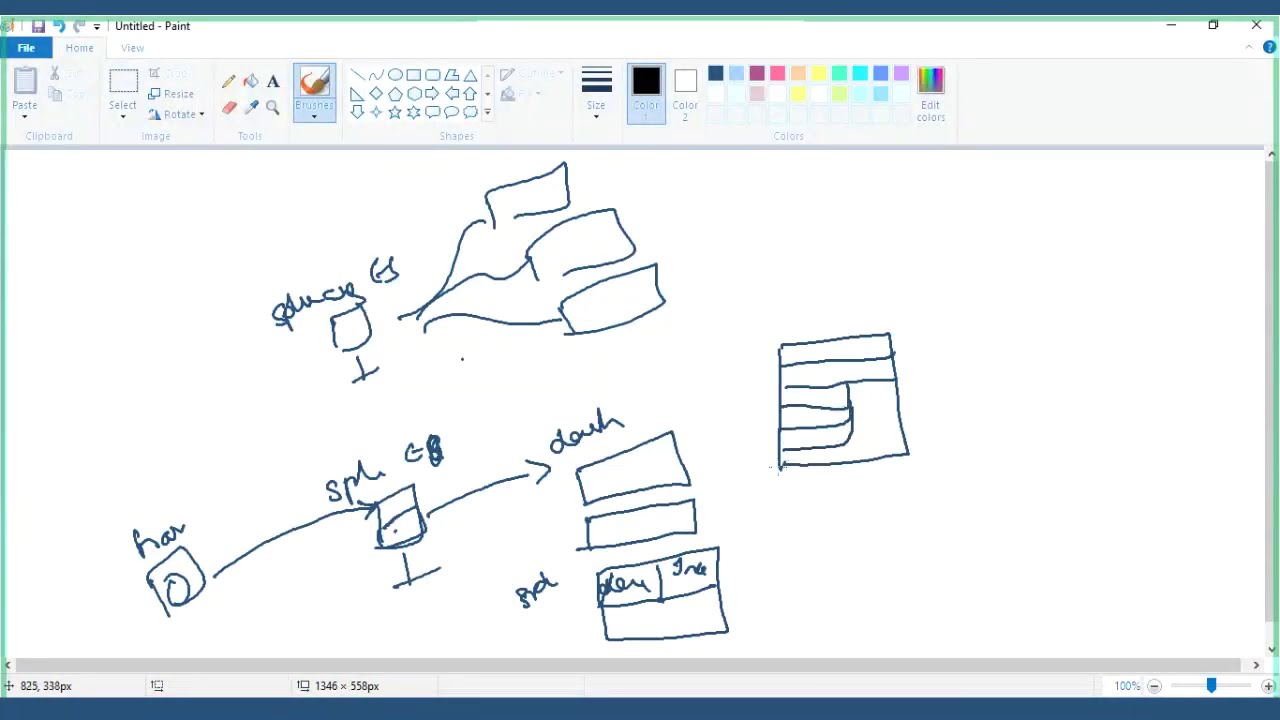Viewport: 1280px width, 720px height.
Task: Click the Paste clipboard button
Action: (x=25, y=87)
